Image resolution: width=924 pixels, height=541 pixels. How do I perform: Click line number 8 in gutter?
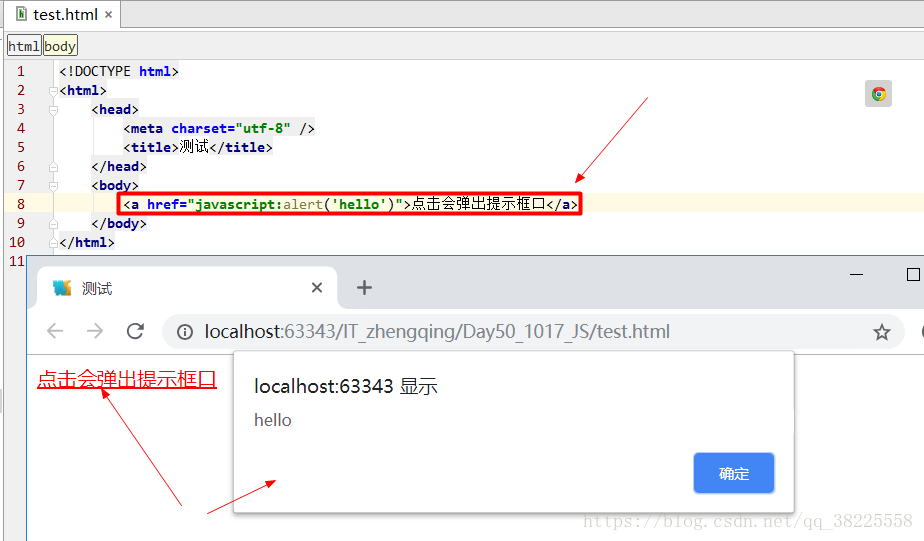[21, 204]
